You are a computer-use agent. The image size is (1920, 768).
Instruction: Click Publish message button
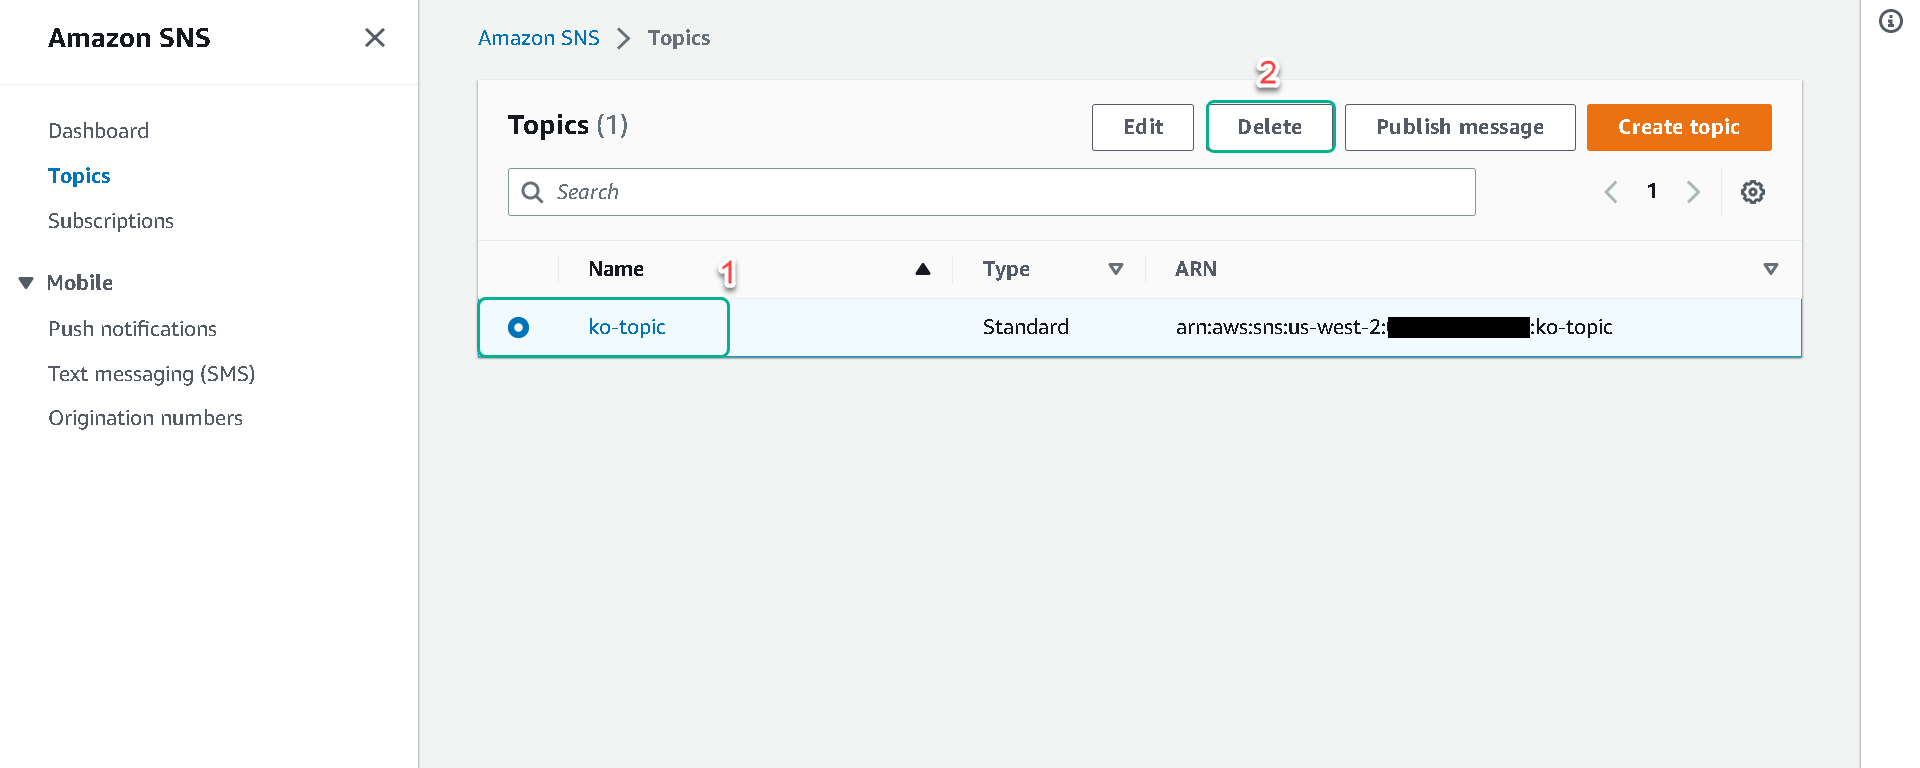1460,127
